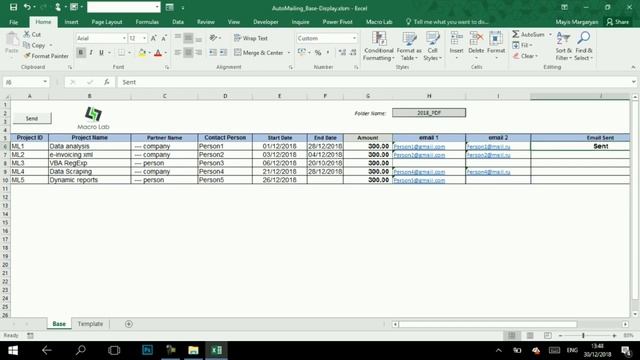Open Cell Styles gallery
640x360 pixels.
(x=432, y=46)
